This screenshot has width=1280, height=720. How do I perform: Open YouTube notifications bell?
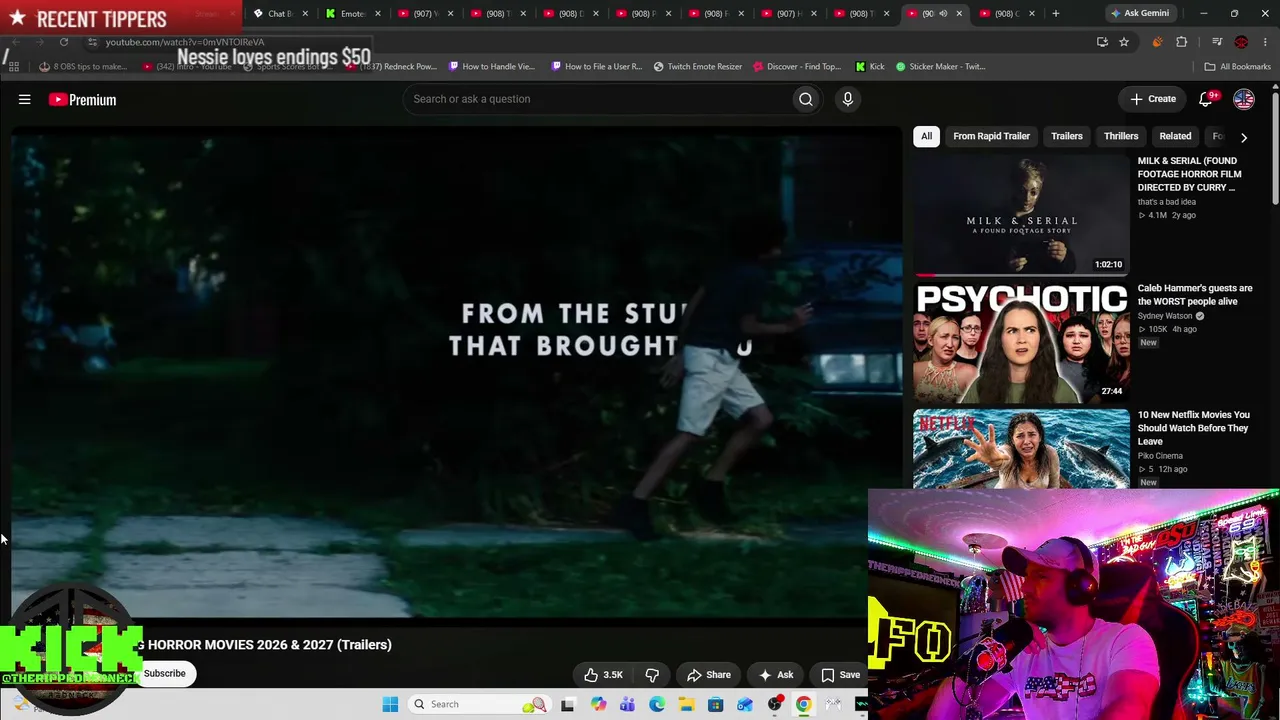pos(1206,99)
